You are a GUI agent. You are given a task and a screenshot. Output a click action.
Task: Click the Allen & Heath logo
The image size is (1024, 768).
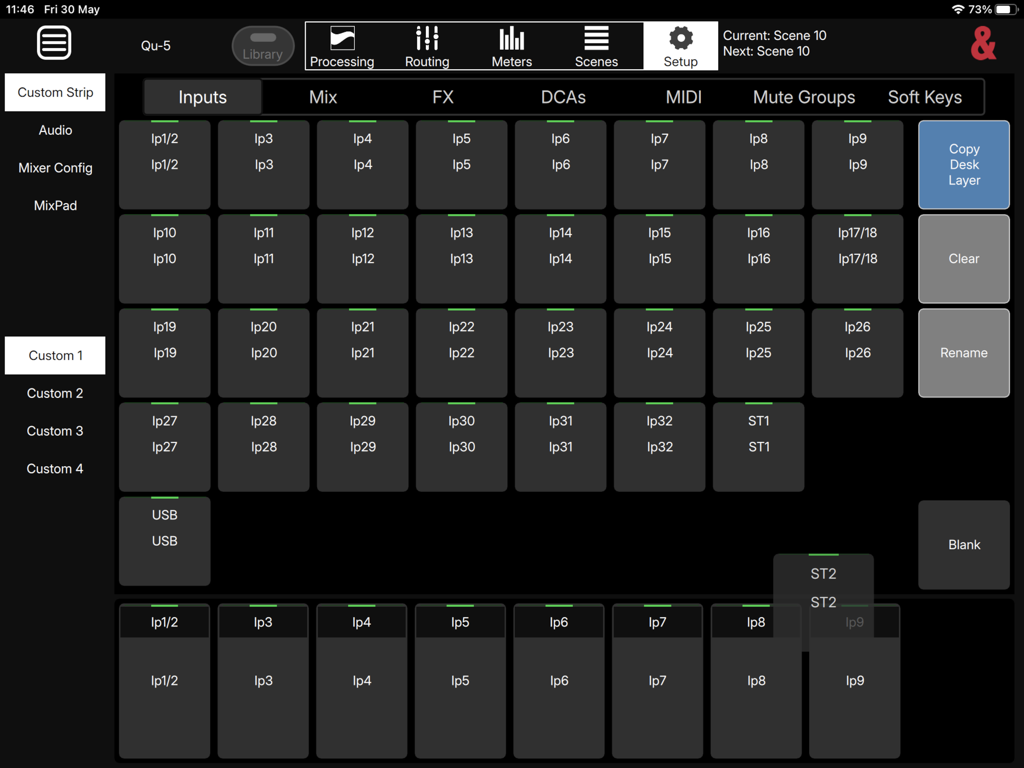[x=983, y=43]
